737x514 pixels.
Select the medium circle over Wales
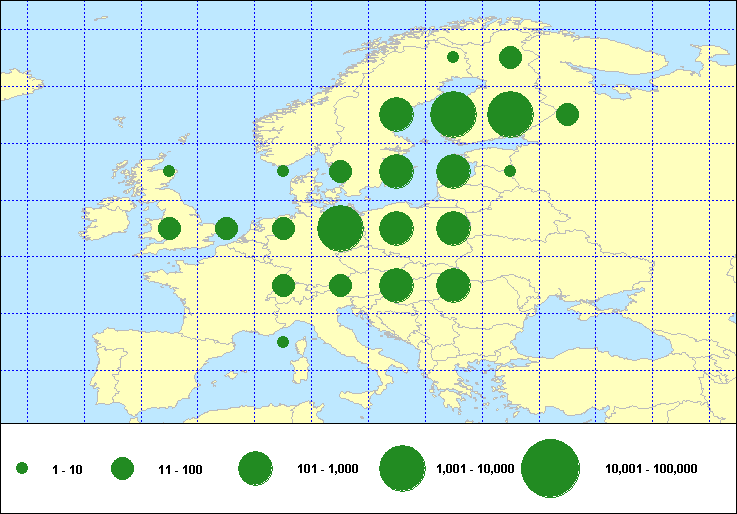(x=169, y=228)
